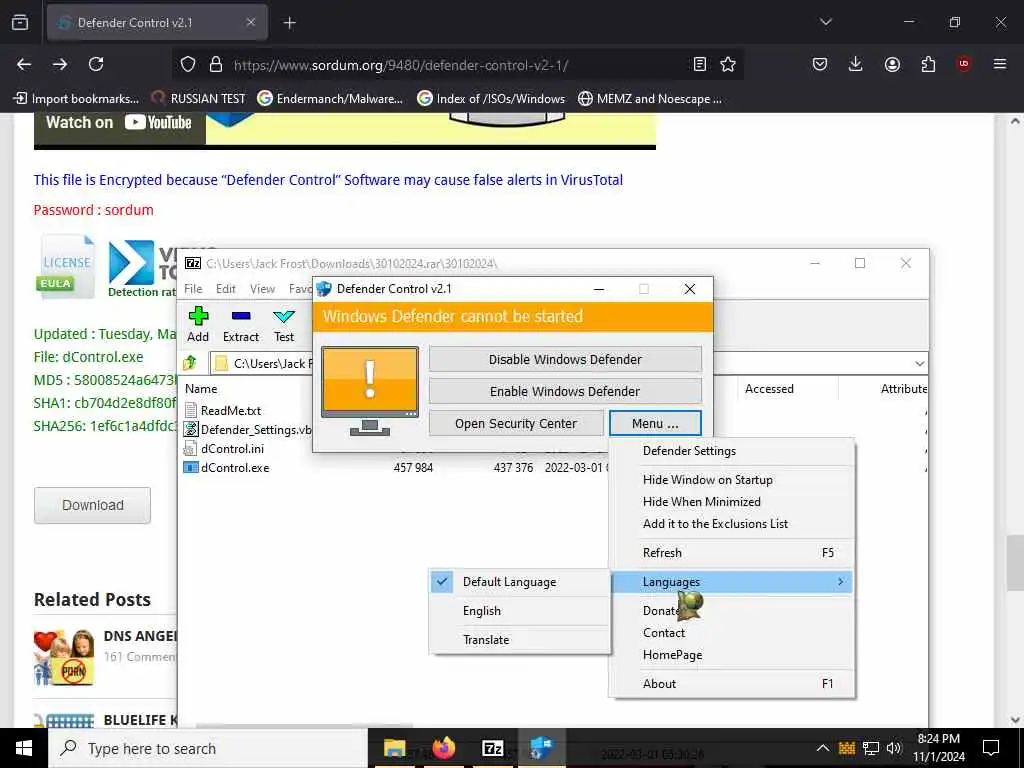Click 7-Zip up one folder icon
This screenshot has width=1024, height=768.
pyautogui.click(x=190, y=363)
